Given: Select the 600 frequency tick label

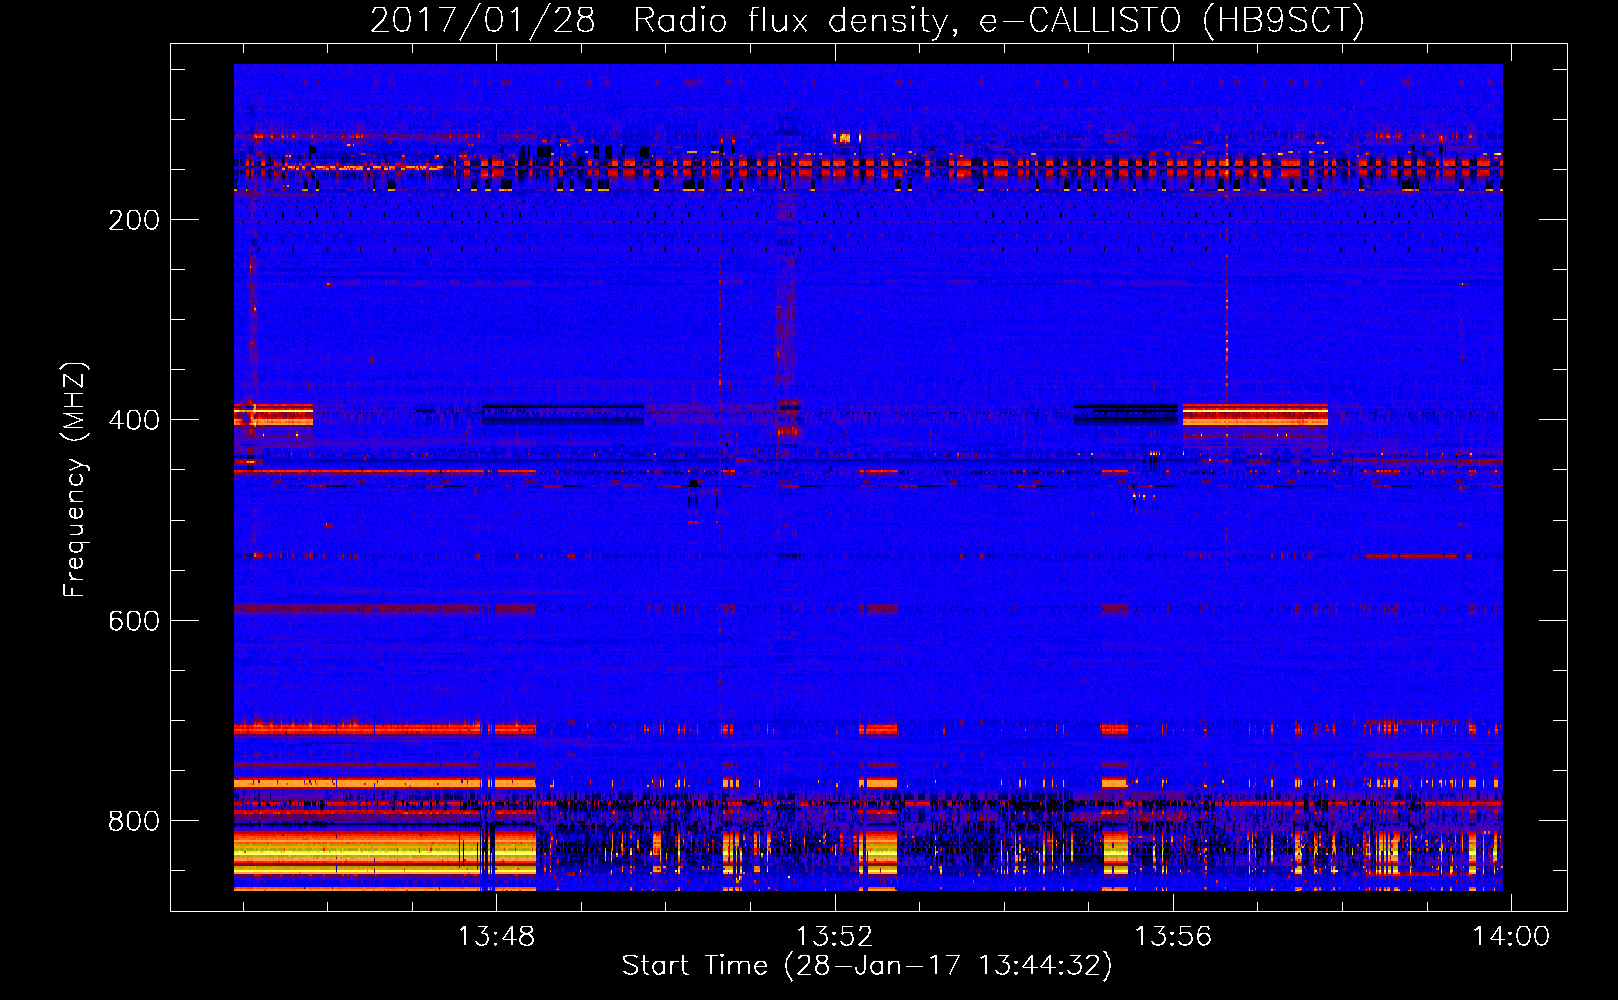Looking at the screenshot, I should pyautogui.click(x=134, y=621).
